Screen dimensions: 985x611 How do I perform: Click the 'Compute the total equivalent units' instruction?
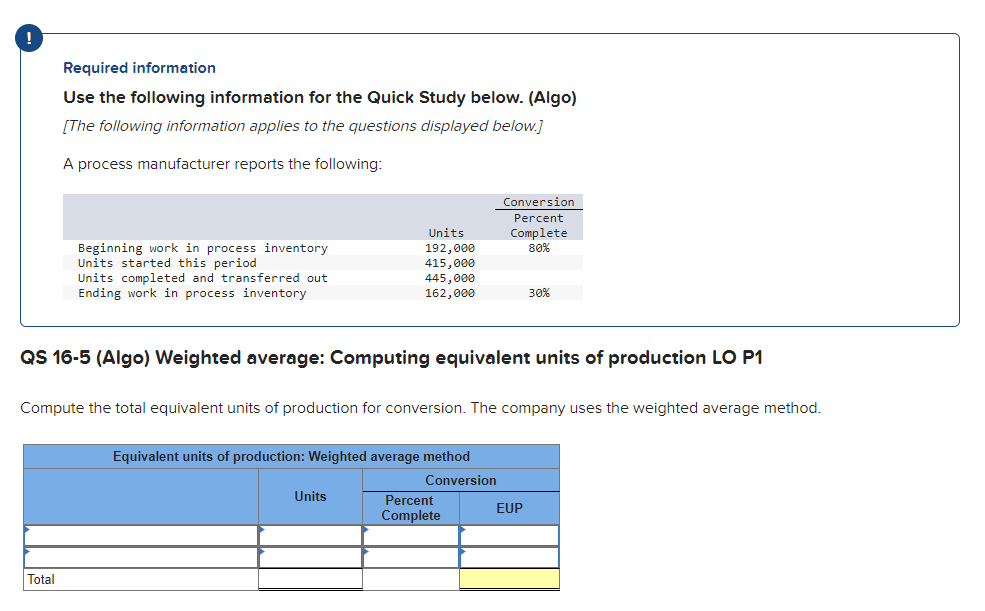tap(420, 408)
